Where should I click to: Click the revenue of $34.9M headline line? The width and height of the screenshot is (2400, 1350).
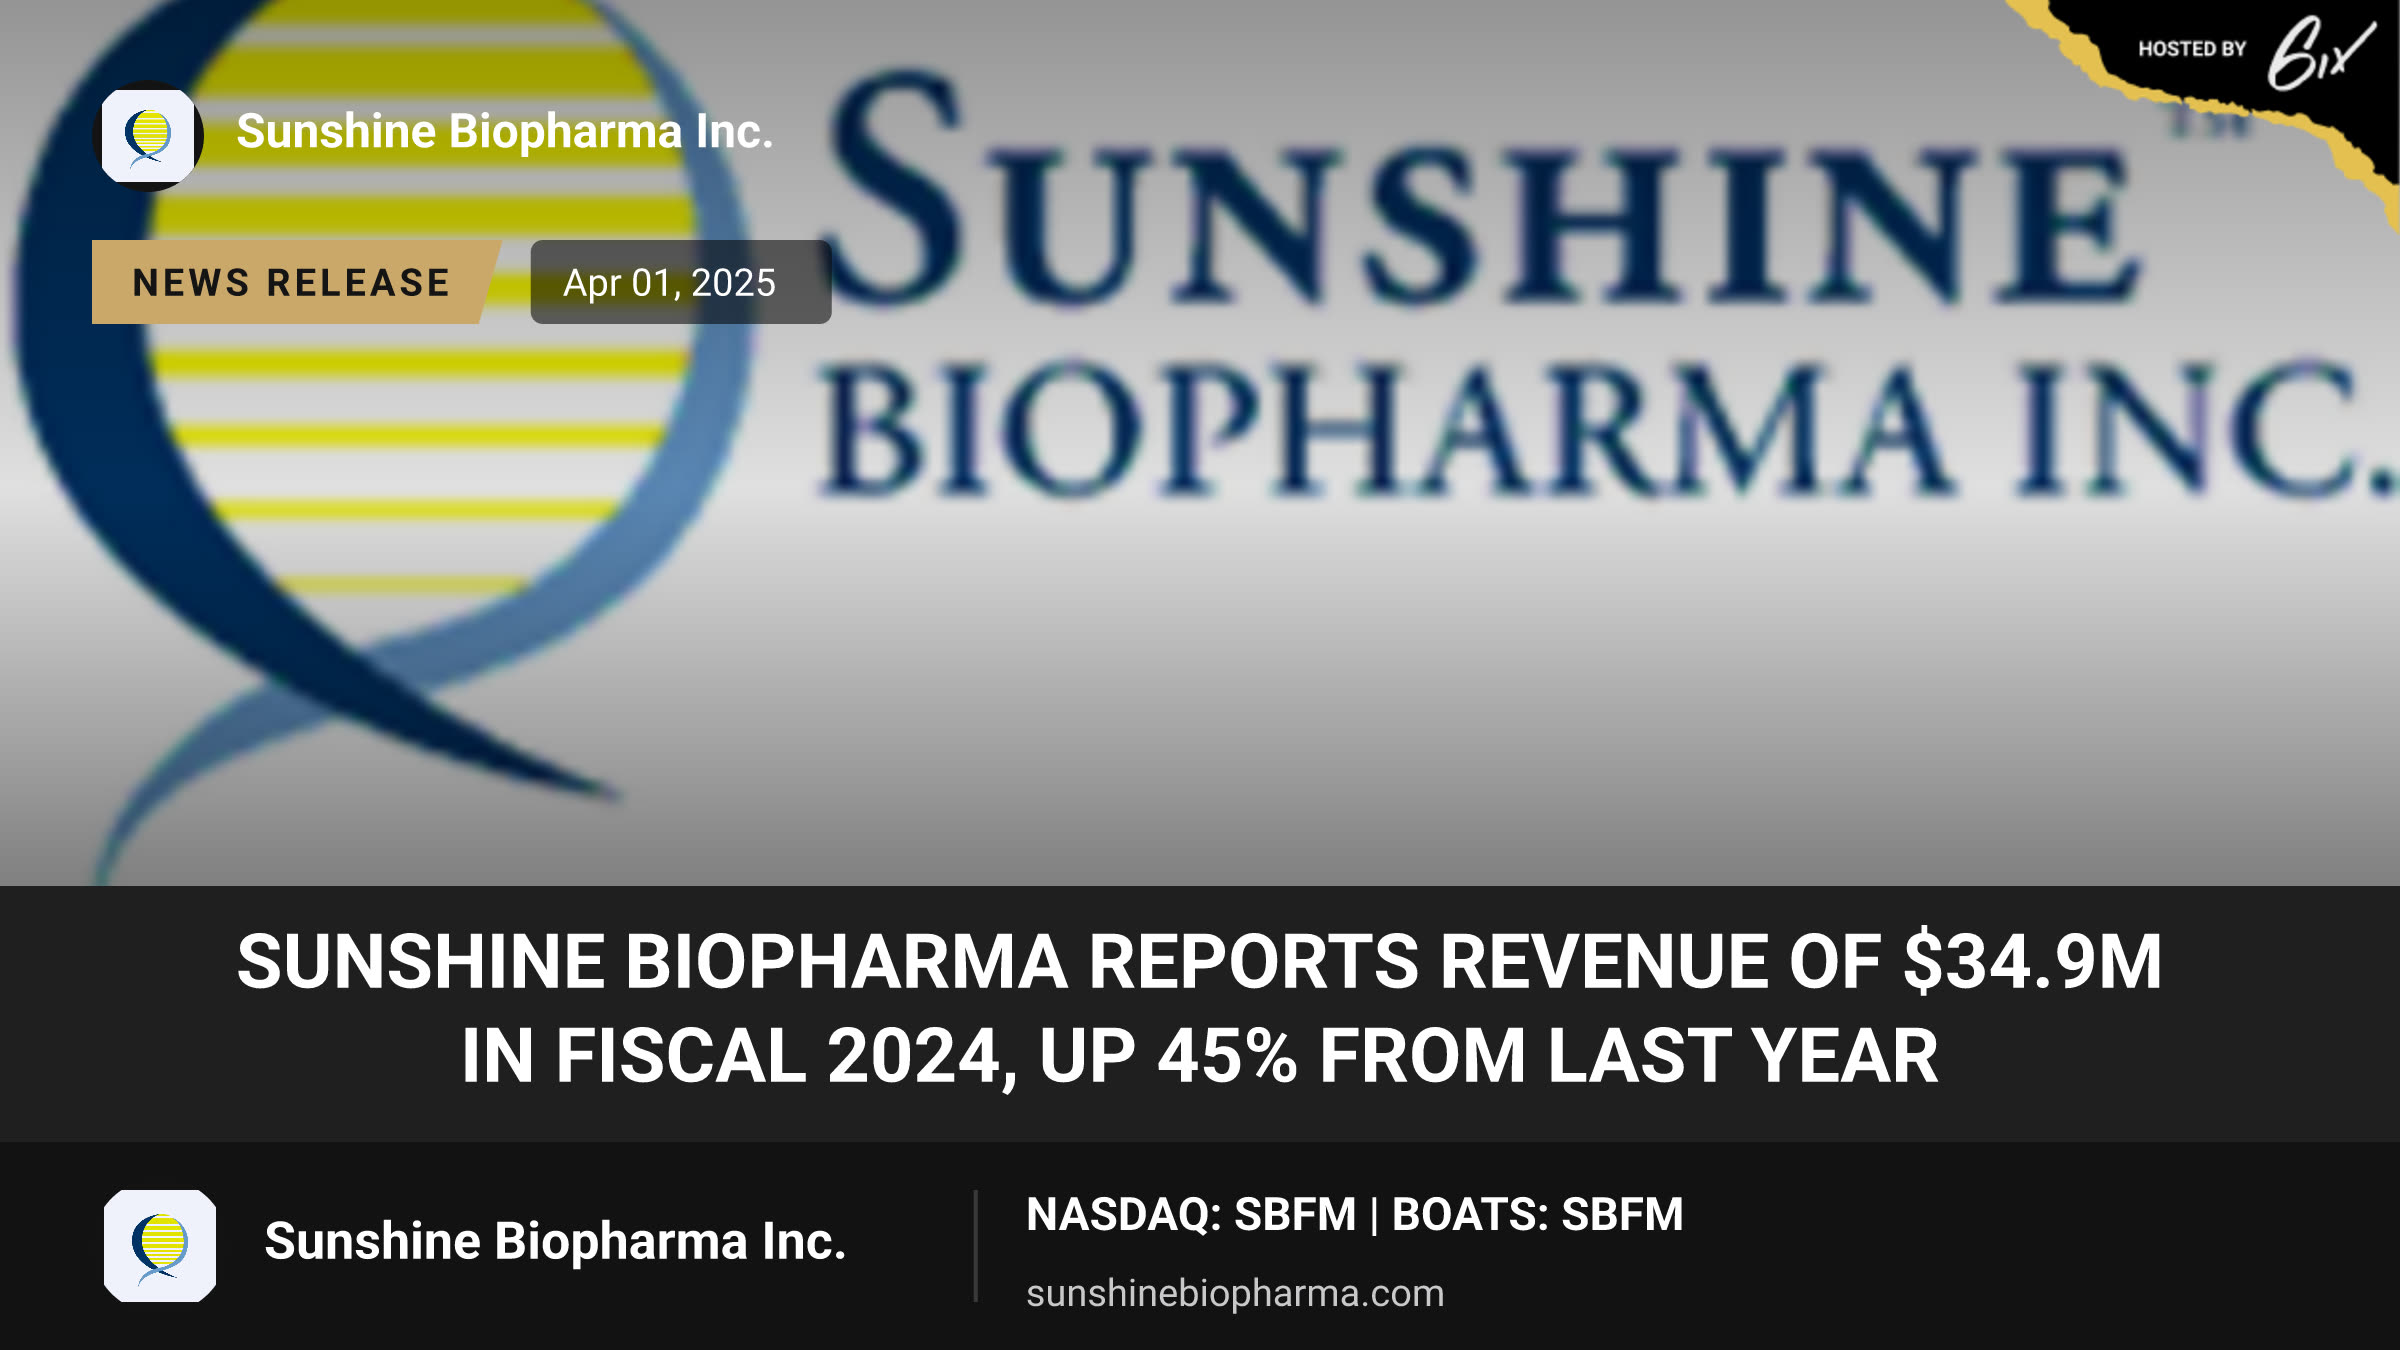(1200, 962)
